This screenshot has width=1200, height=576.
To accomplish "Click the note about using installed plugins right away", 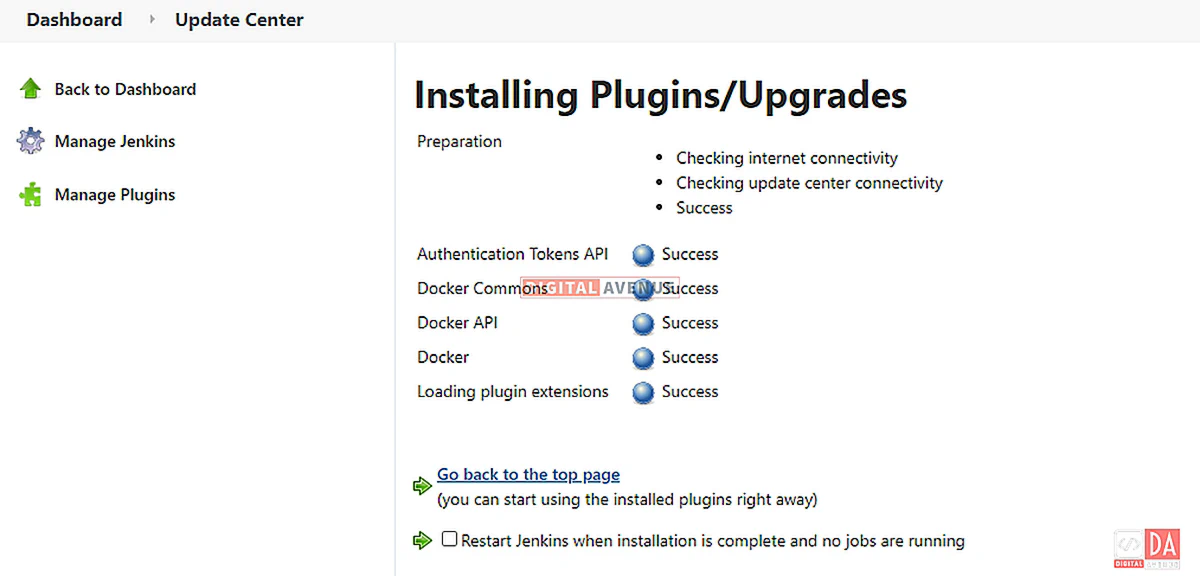I will [627, 499].
